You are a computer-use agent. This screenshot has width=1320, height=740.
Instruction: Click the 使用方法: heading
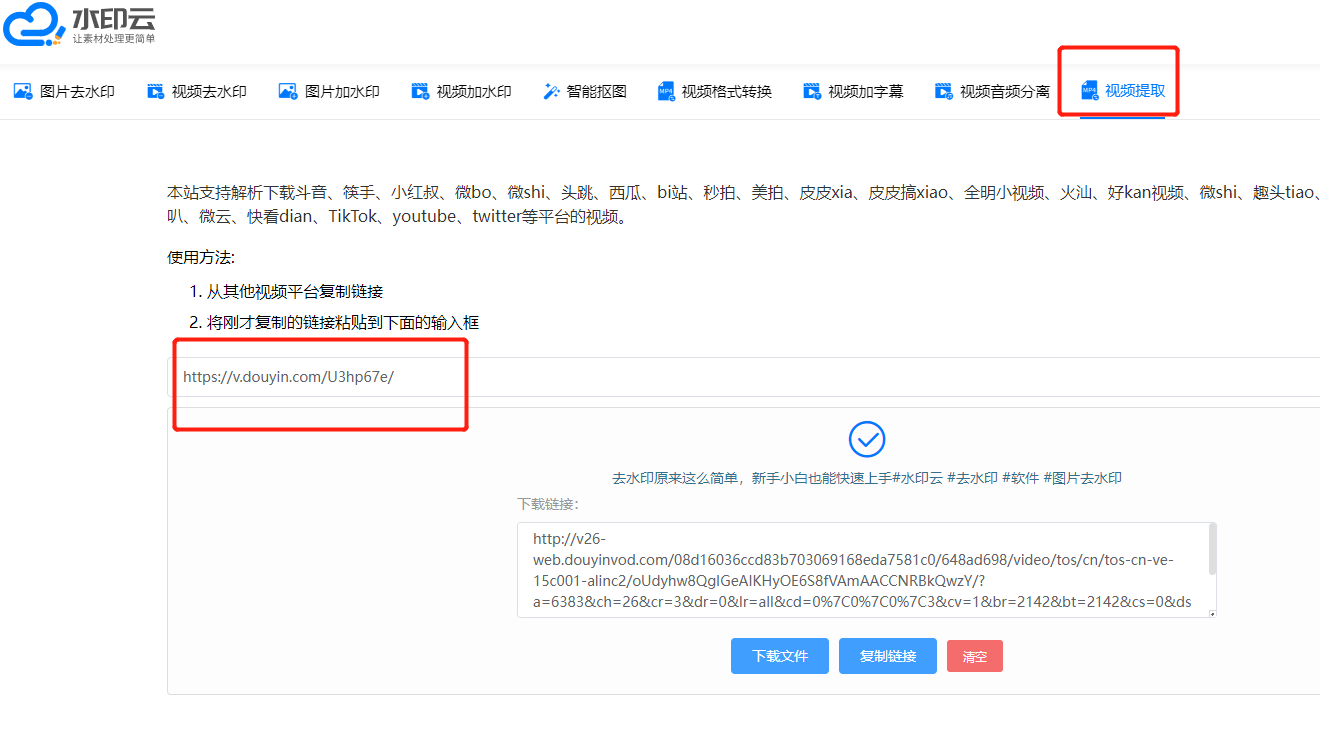tap(201, 257)
